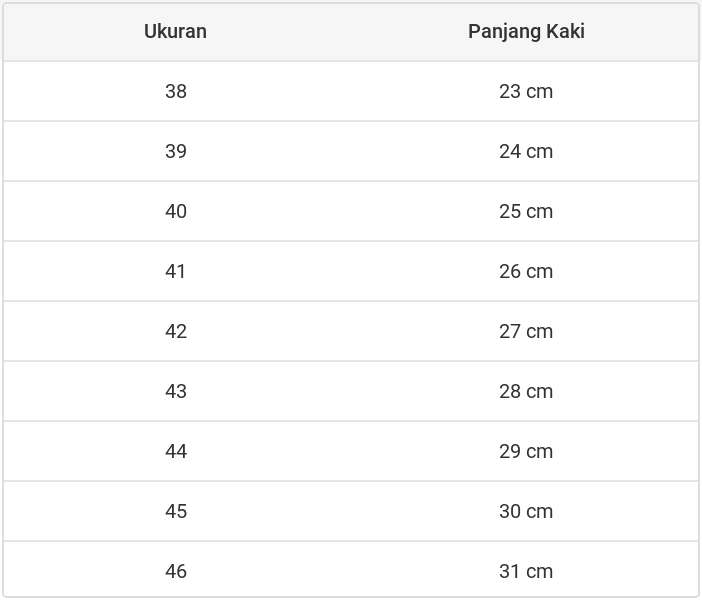Select the 23 cm cell
The width and height of the screenshot is (702, 600).
[526, 91]
